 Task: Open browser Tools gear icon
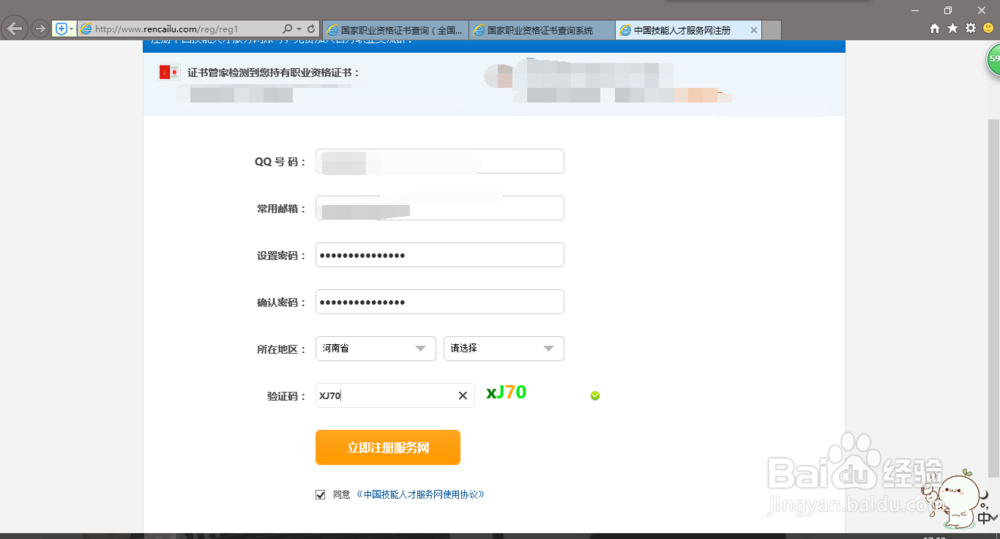tap(970, 28)
